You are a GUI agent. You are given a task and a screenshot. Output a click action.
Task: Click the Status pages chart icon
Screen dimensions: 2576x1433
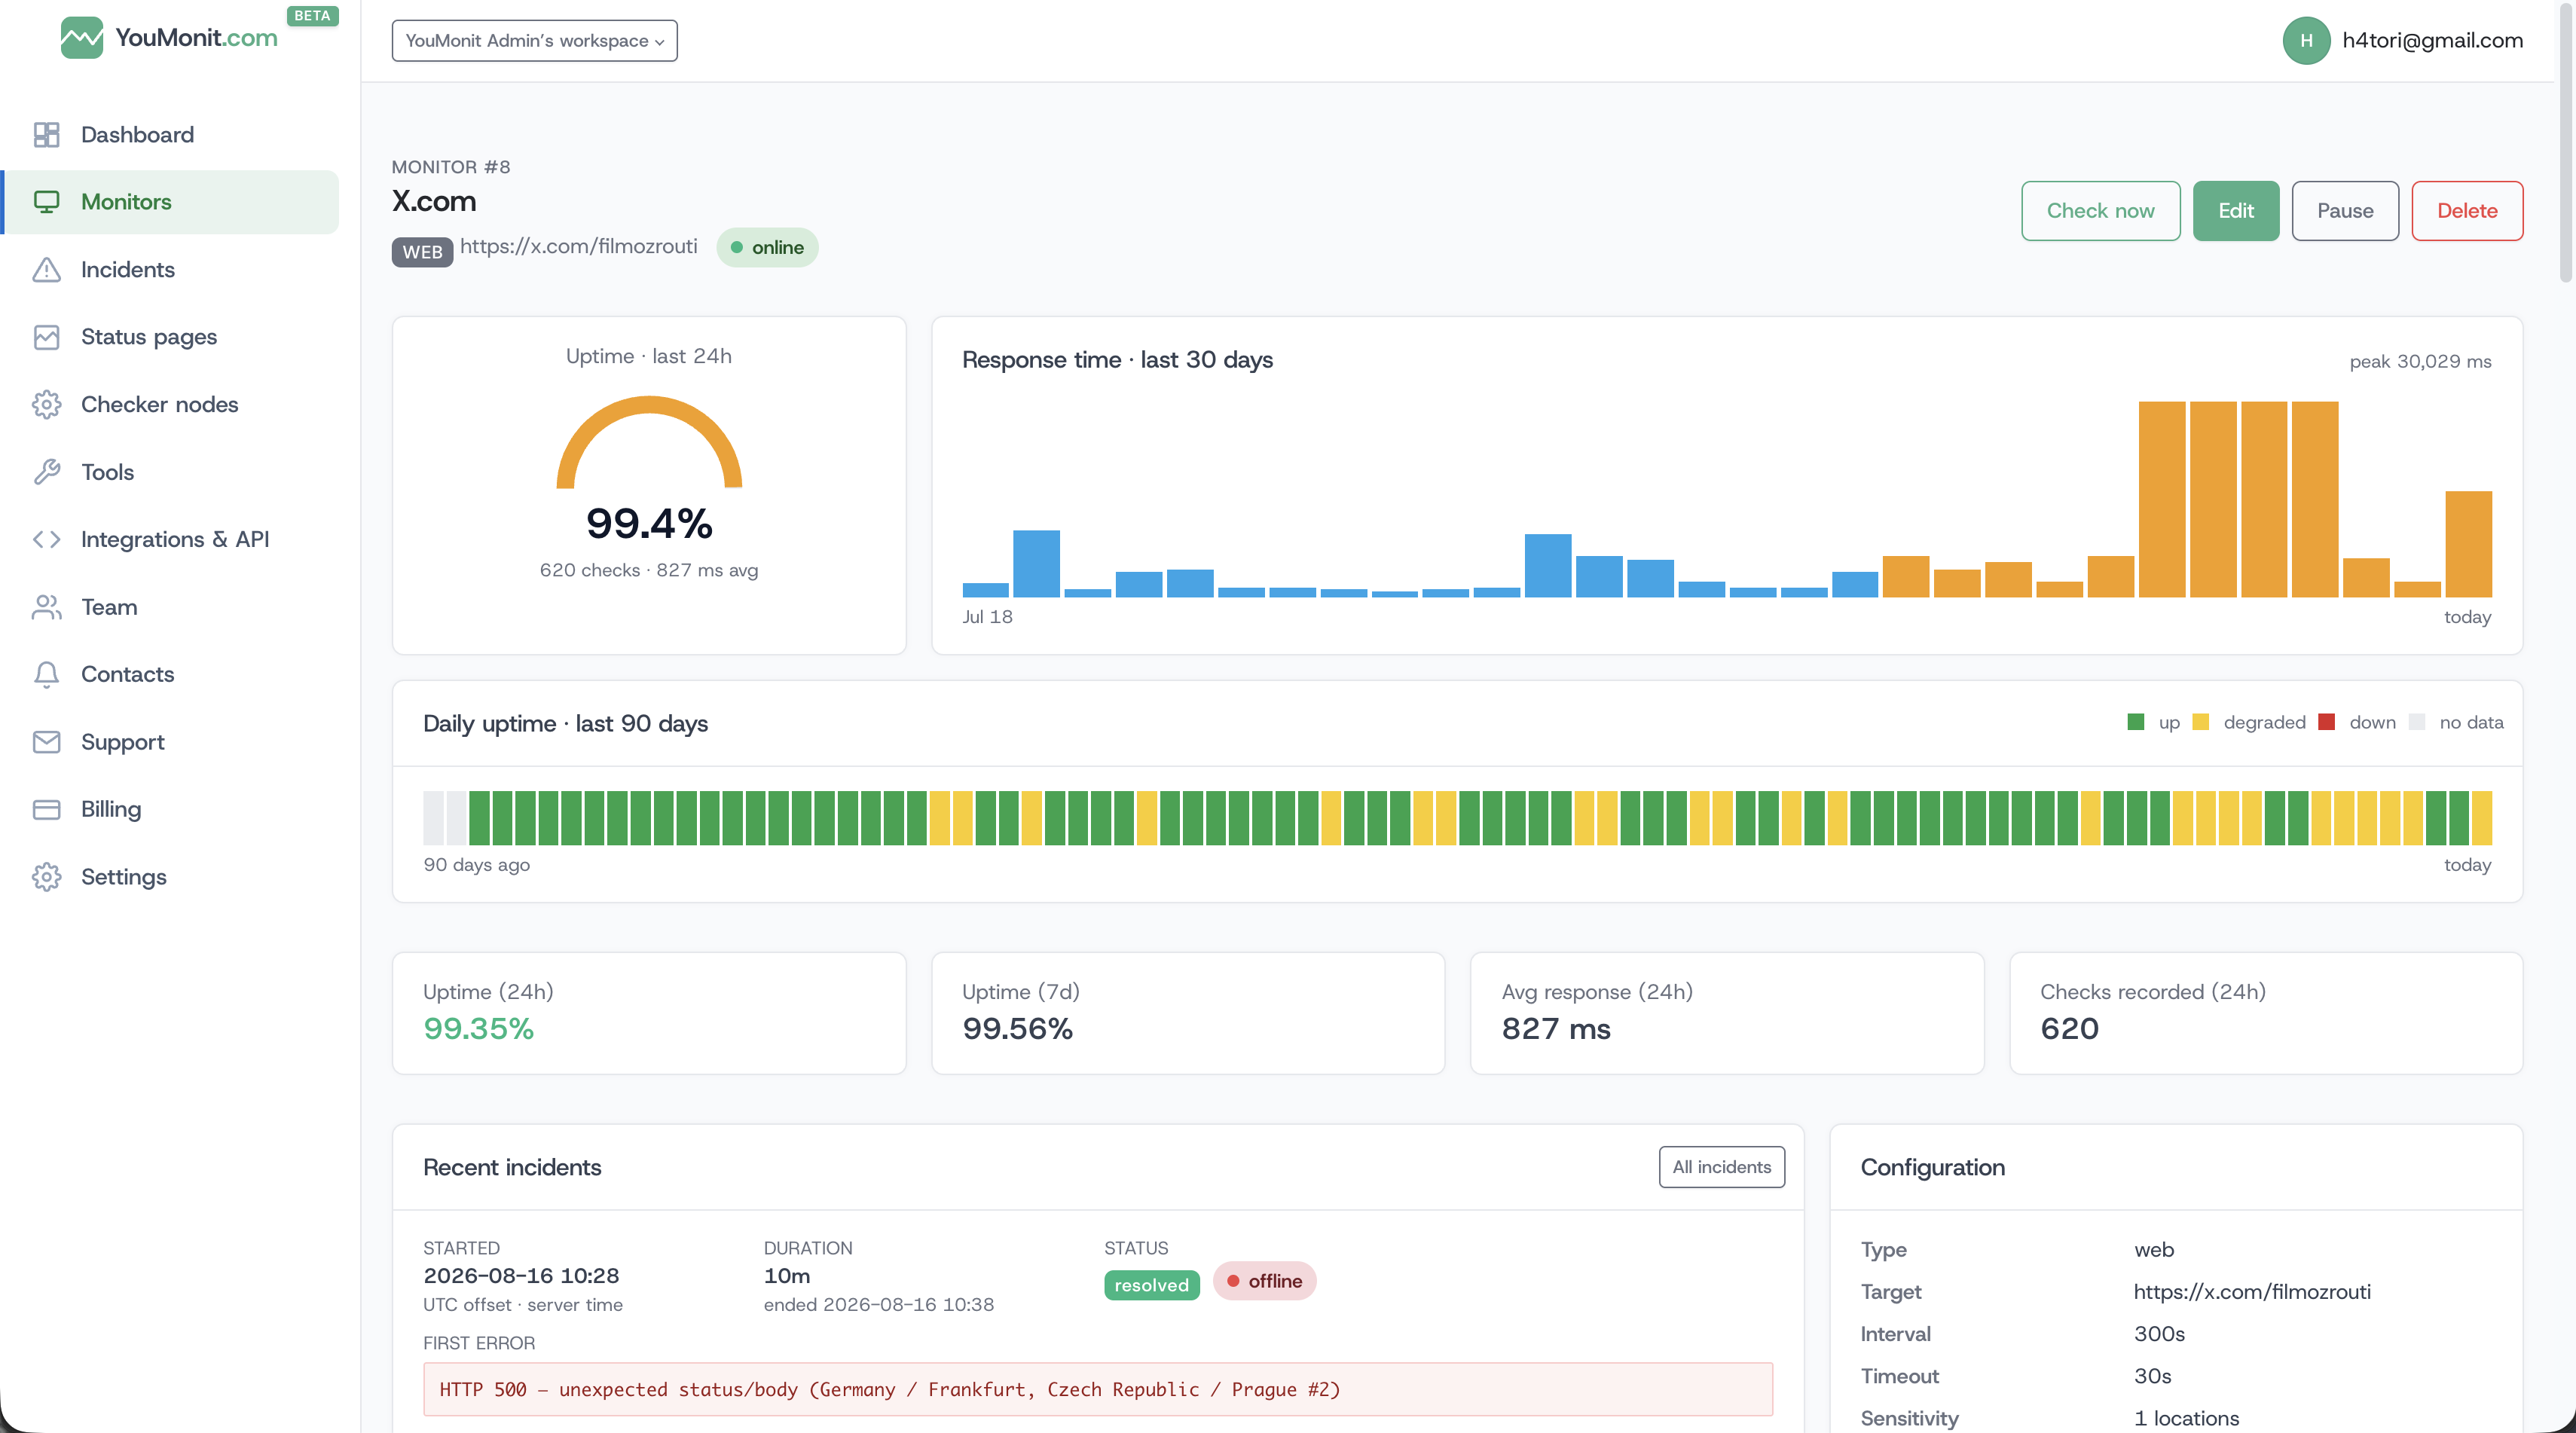click(x=46, y=337)
